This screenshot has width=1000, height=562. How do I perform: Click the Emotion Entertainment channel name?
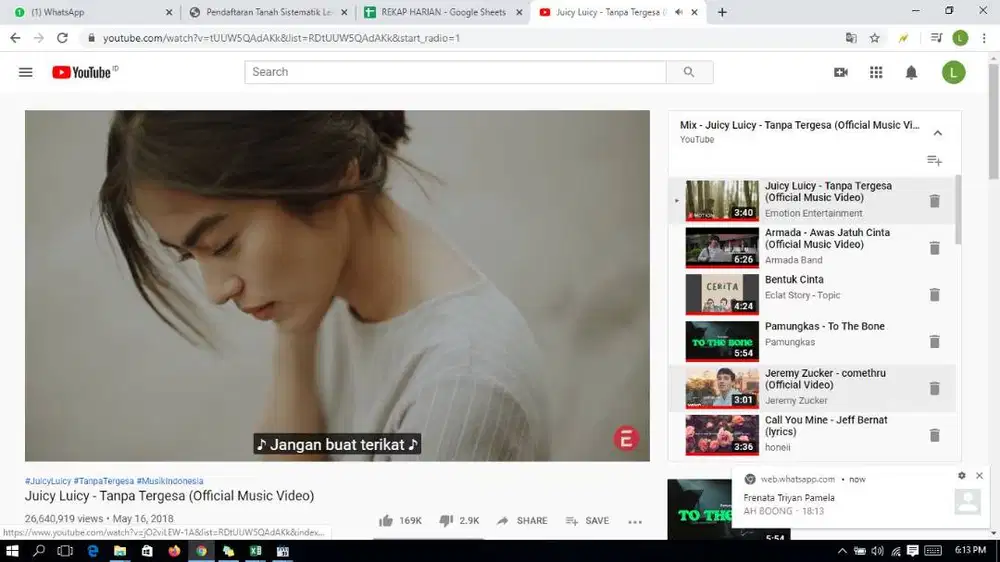[813, 213]
